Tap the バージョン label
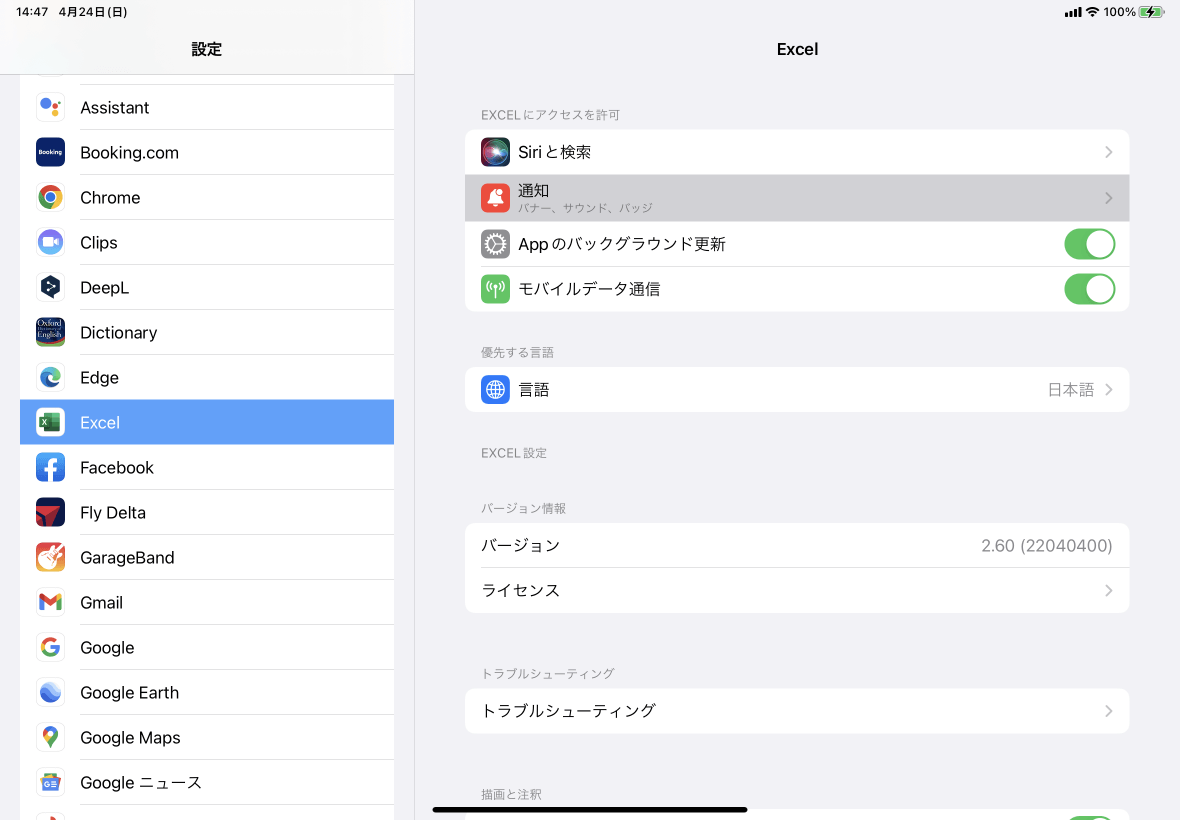The width and height of the screenshot is (1180, 820). 520,545
